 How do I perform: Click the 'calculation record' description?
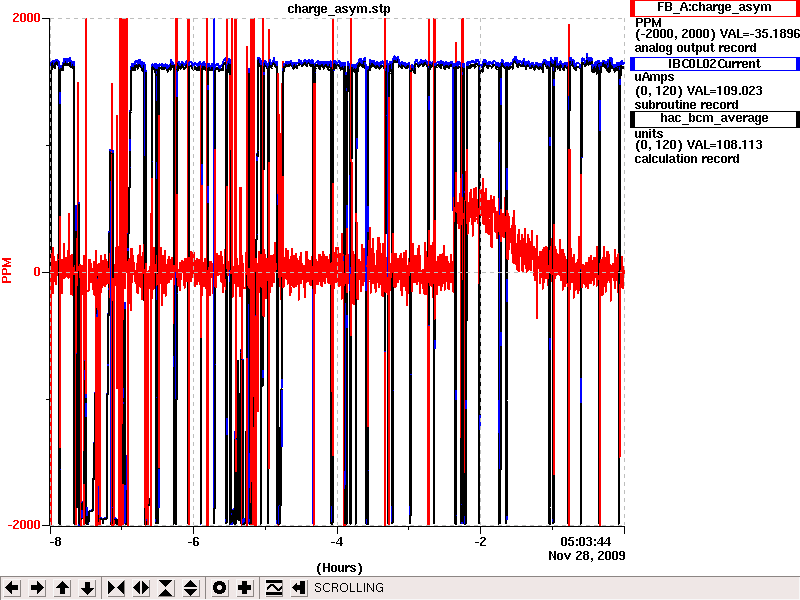click(x=687, y=159)
